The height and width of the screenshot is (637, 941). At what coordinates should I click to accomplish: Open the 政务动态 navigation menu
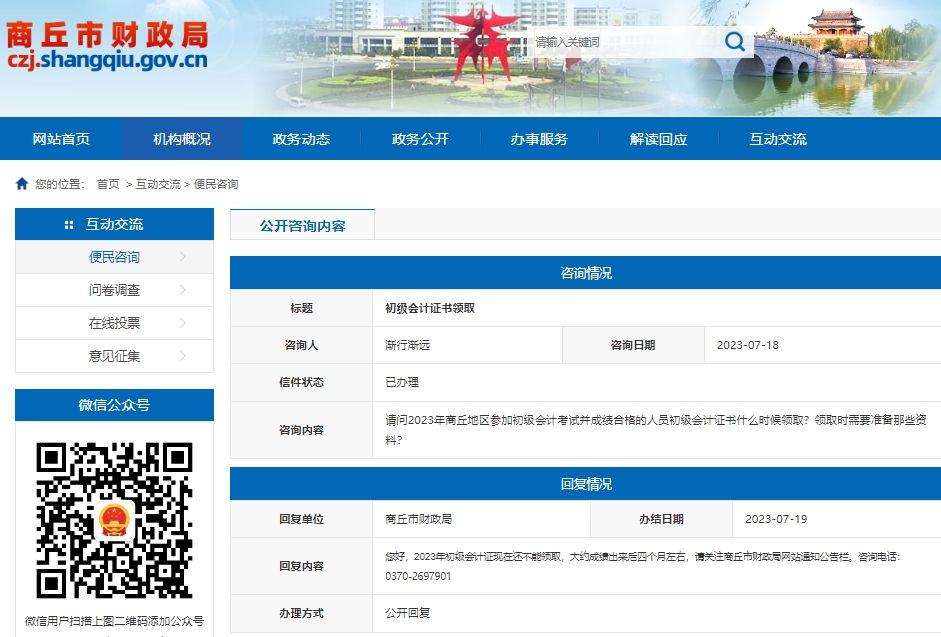pos(302,139)
